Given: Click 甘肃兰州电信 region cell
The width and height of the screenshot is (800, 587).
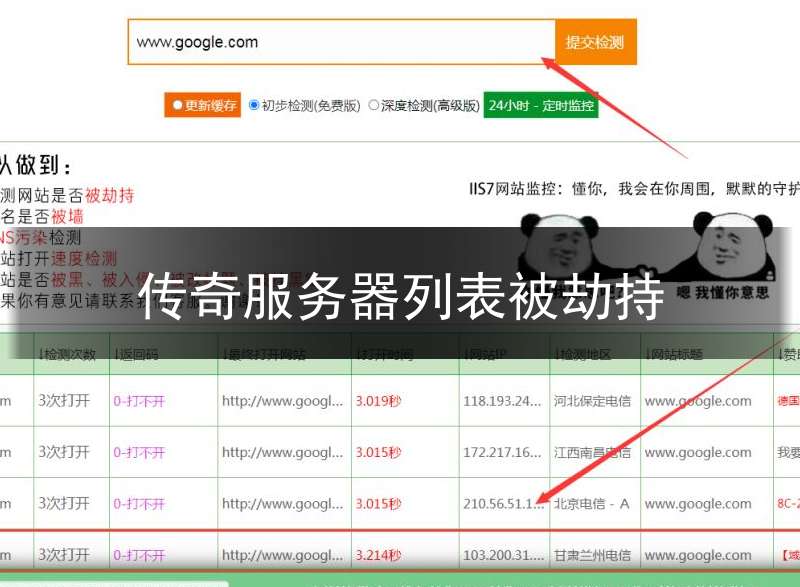Looking at the screenshot, I should click(x=592, y=555).
